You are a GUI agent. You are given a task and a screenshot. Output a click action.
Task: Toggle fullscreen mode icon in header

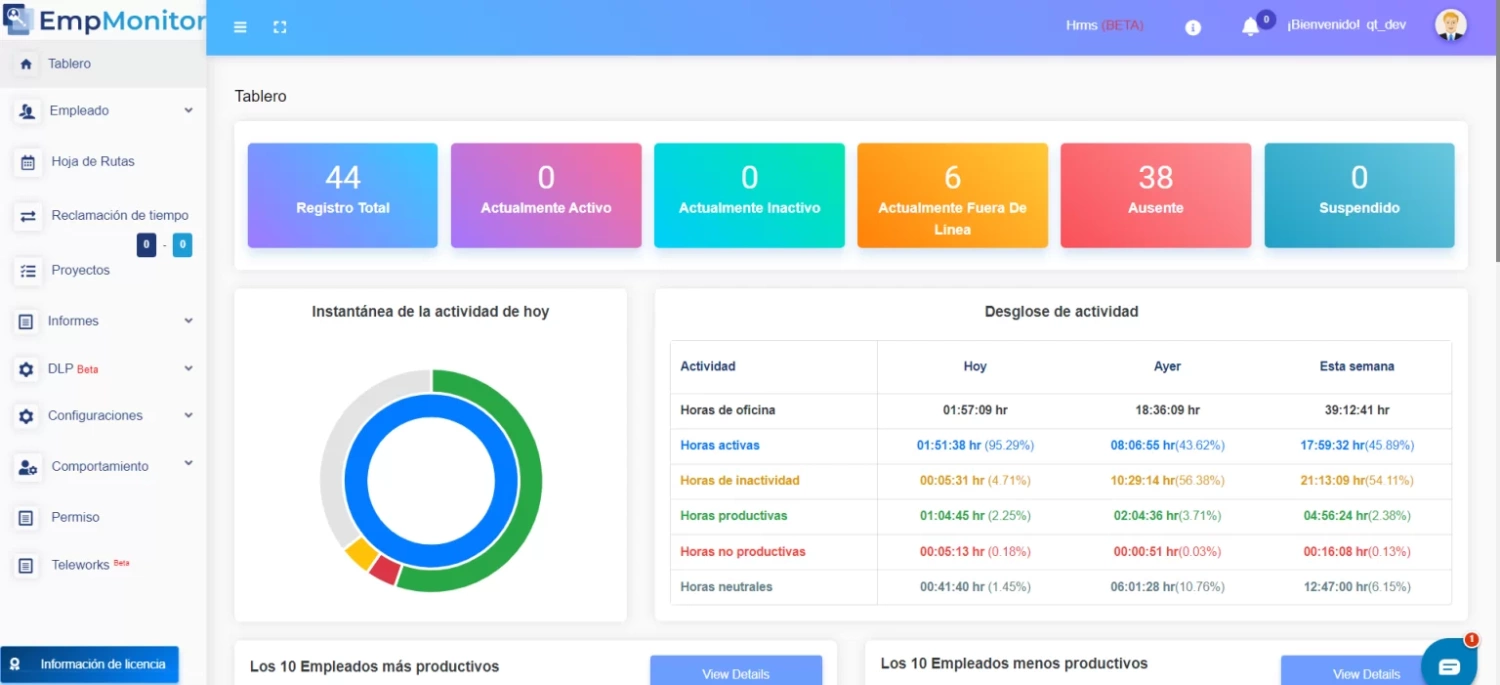coord(280,27)
